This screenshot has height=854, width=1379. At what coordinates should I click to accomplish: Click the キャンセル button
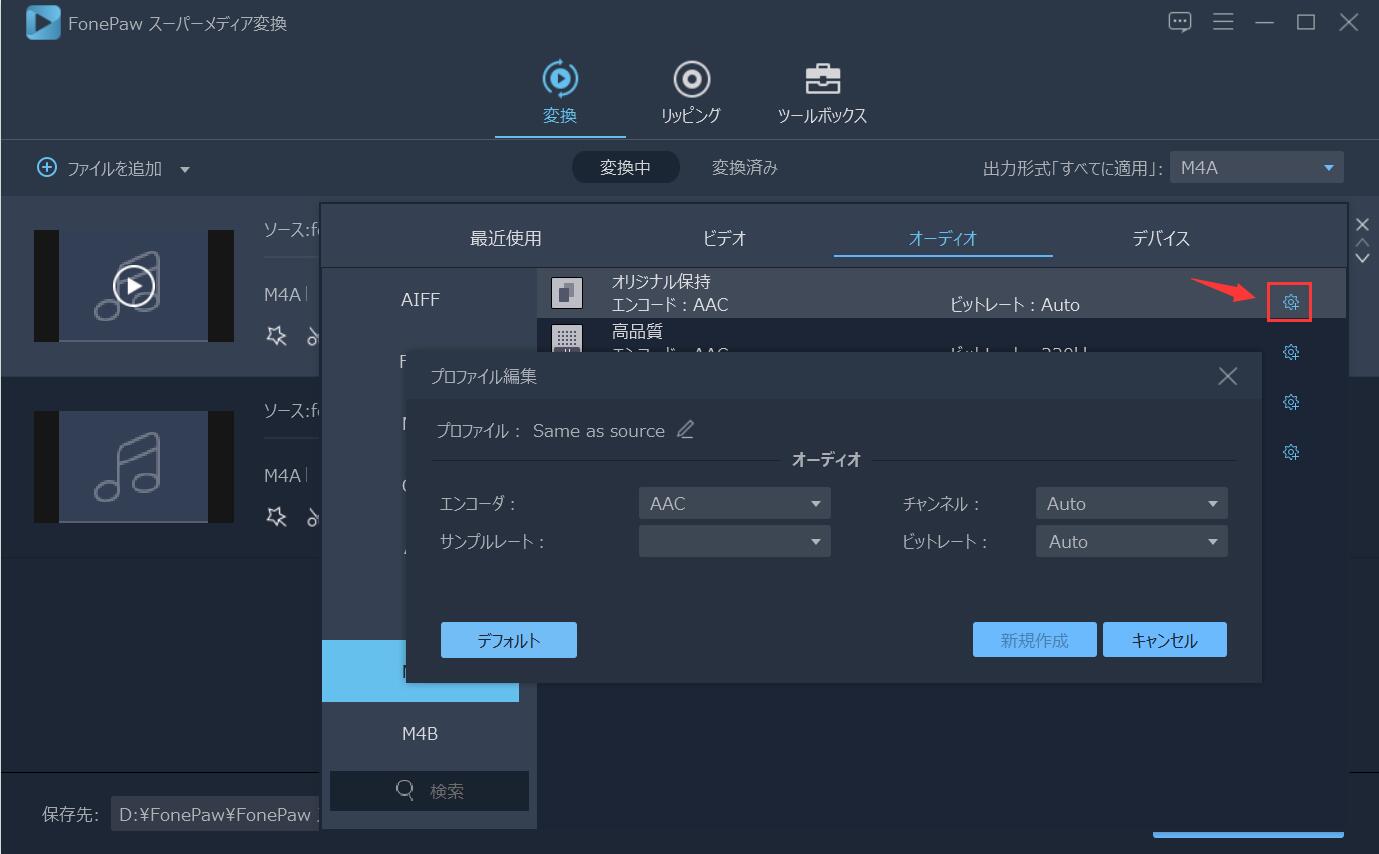1165,640
